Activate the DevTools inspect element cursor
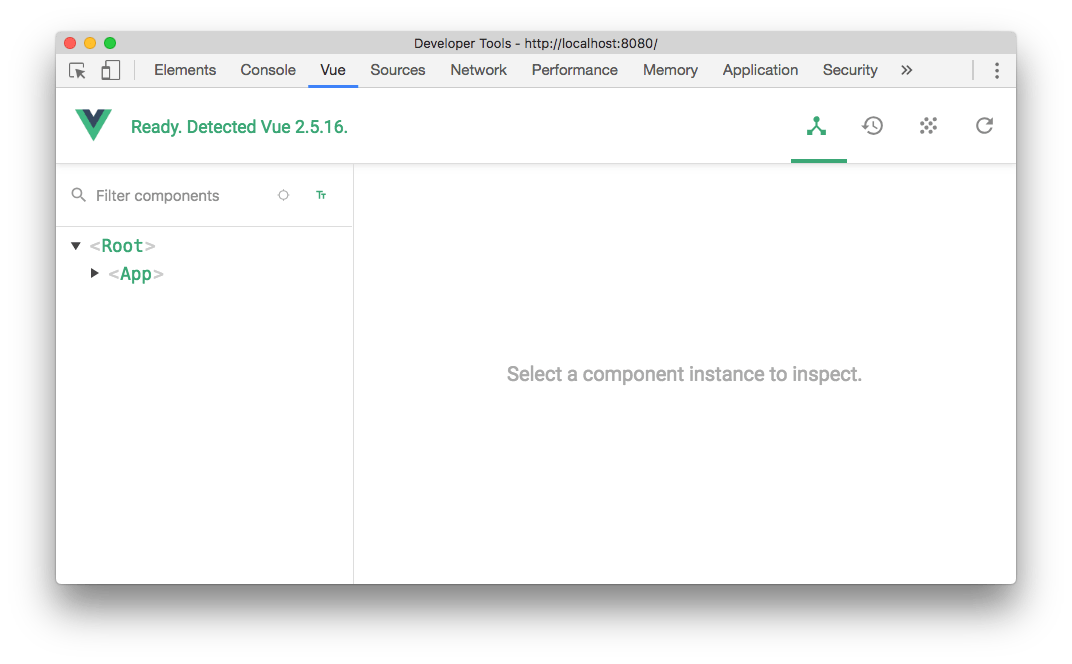 click(x=77, y=70)
